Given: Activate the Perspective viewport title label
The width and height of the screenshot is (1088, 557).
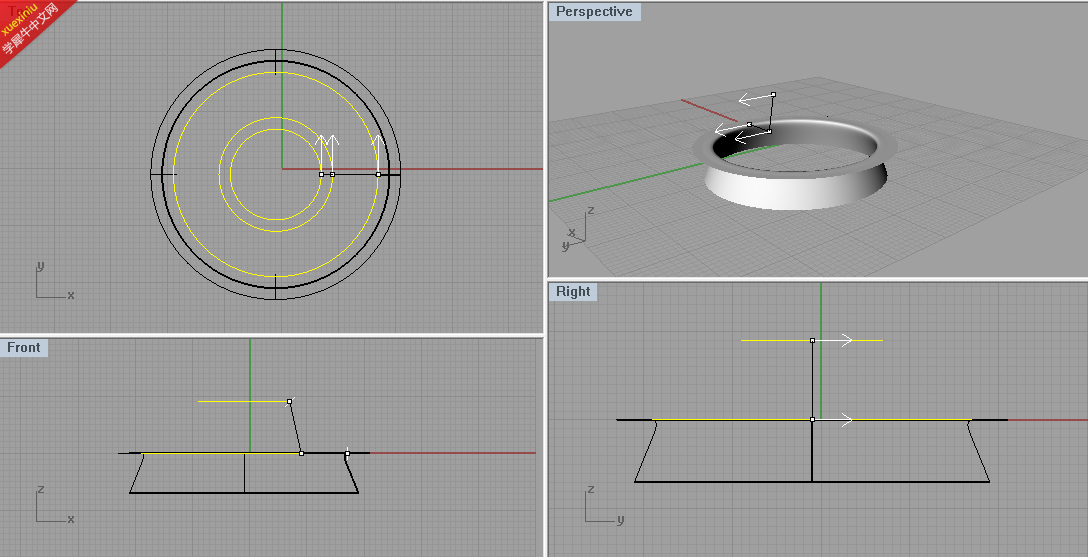Looking at the screenshot, I should pyautogui.click(x=594, y=12).
